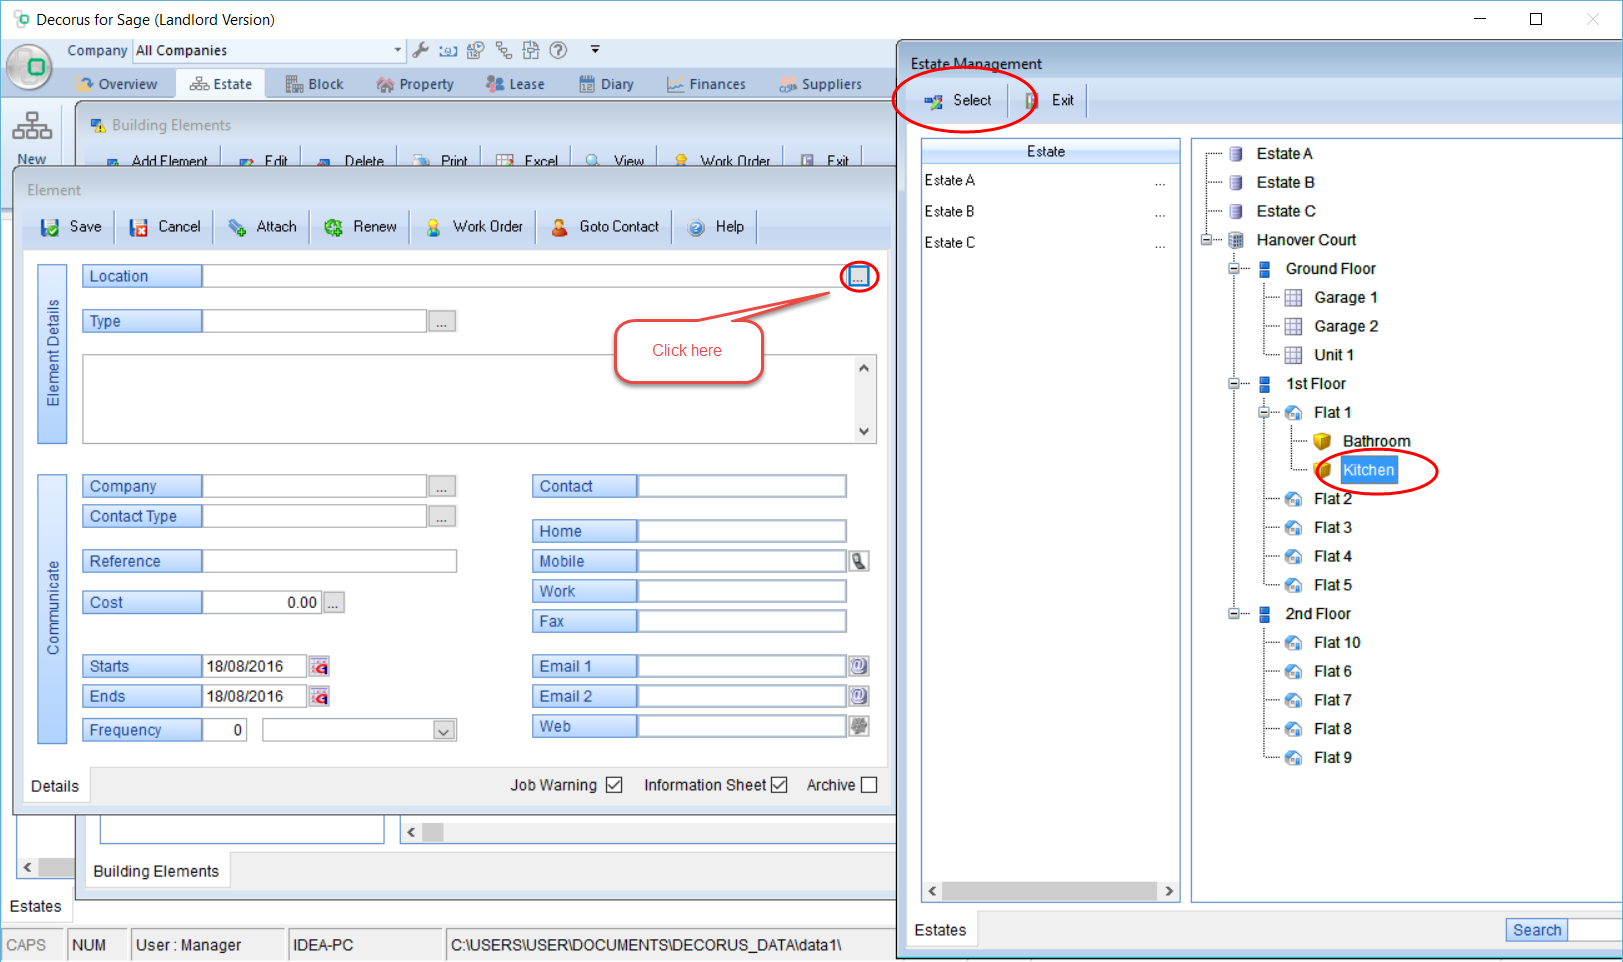Viewport: 1623px width, 962px height.
Task: Save the element record
Action: (x=70, y=227)
